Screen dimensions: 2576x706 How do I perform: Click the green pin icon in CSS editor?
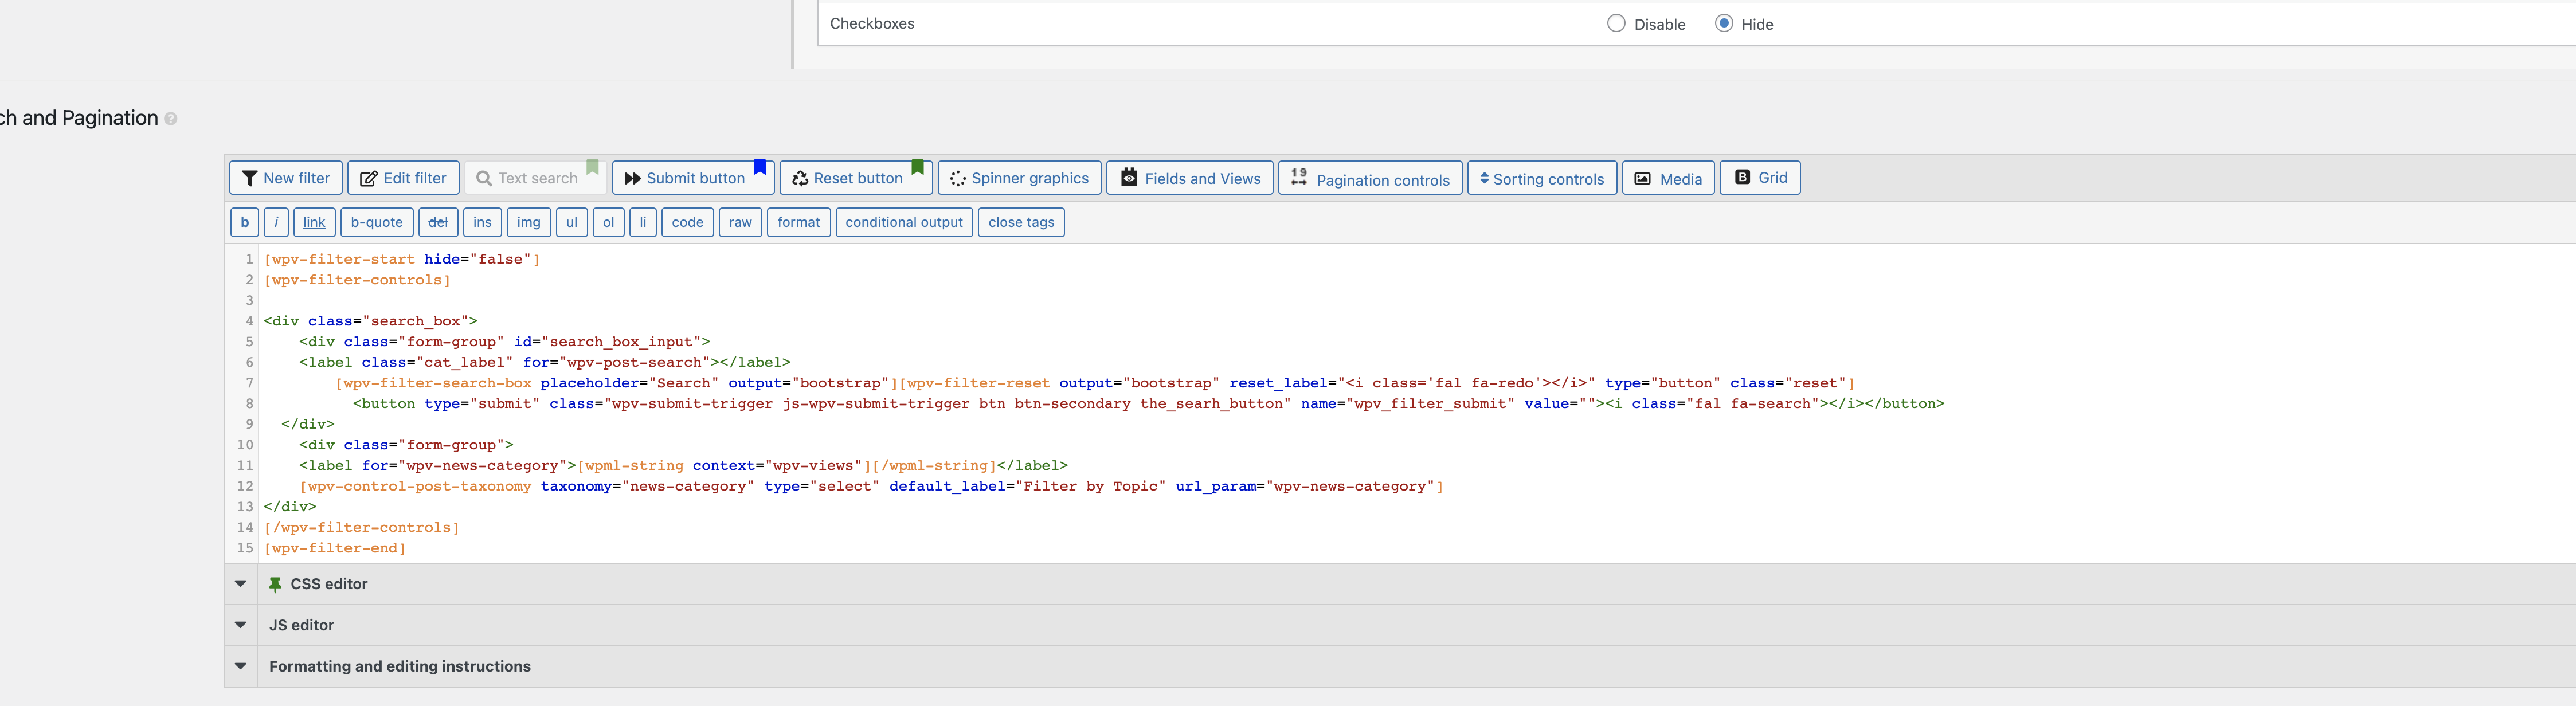275,584
